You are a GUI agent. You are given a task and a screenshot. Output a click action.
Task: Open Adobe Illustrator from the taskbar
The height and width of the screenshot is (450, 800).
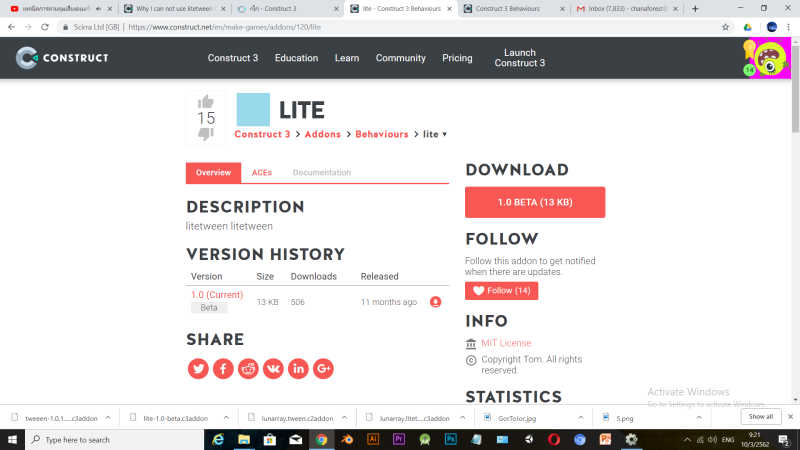click(x=373, y=439)
